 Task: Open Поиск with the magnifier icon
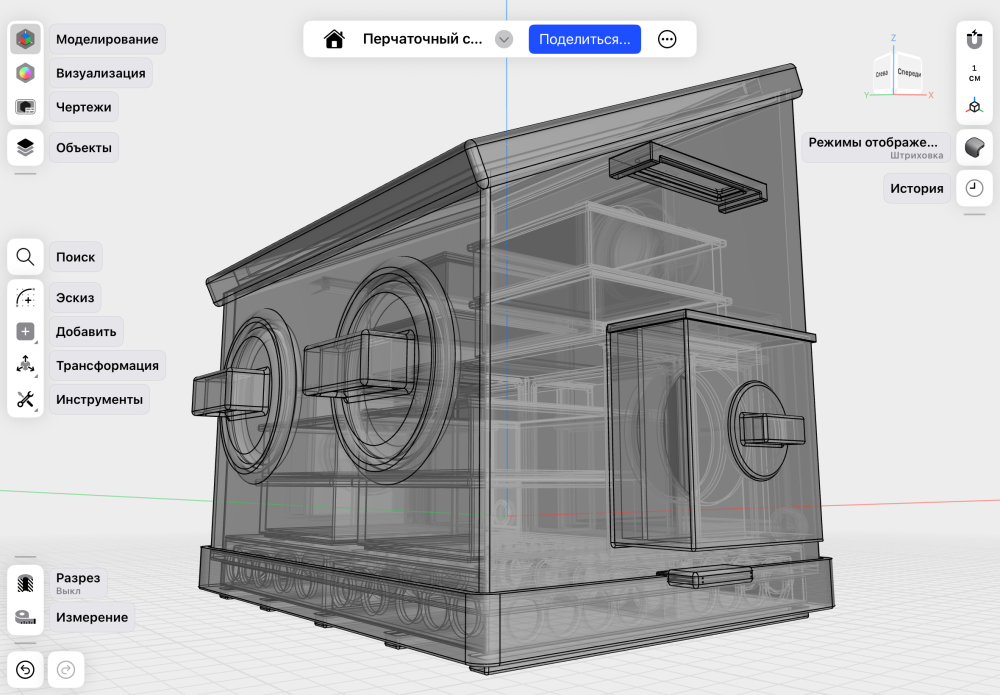25,256
